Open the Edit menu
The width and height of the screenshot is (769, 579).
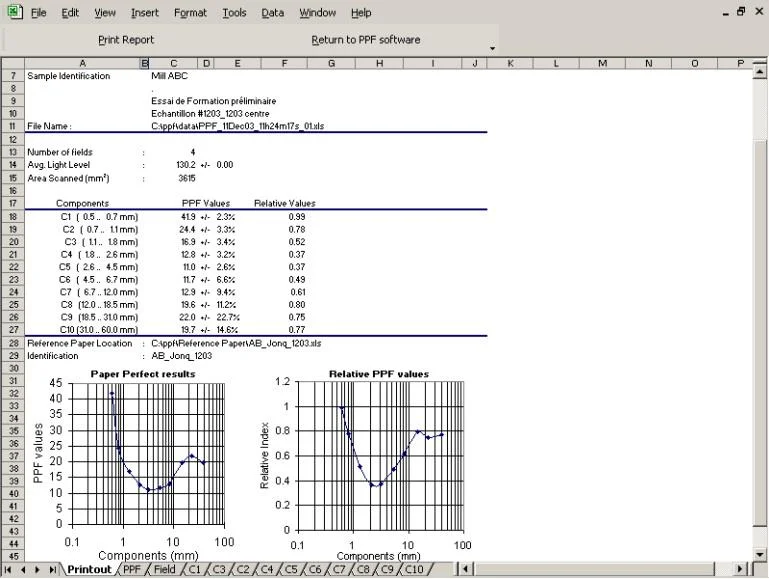coord(70,13)
